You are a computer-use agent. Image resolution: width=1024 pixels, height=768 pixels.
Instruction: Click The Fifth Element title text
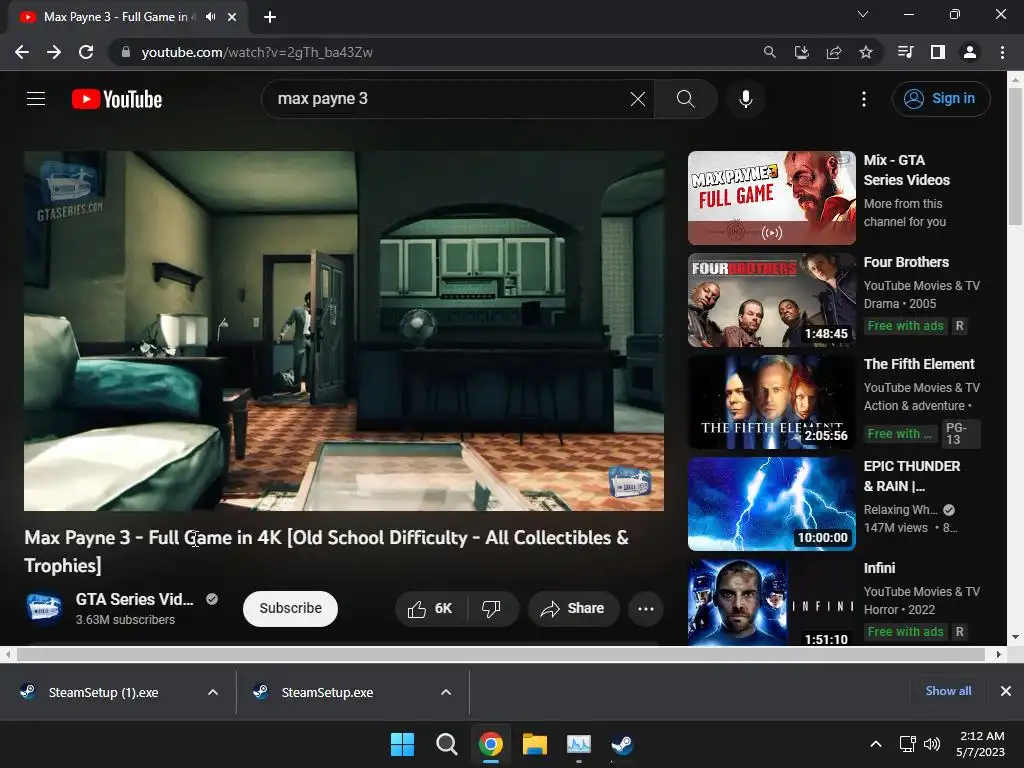point(919,364)
